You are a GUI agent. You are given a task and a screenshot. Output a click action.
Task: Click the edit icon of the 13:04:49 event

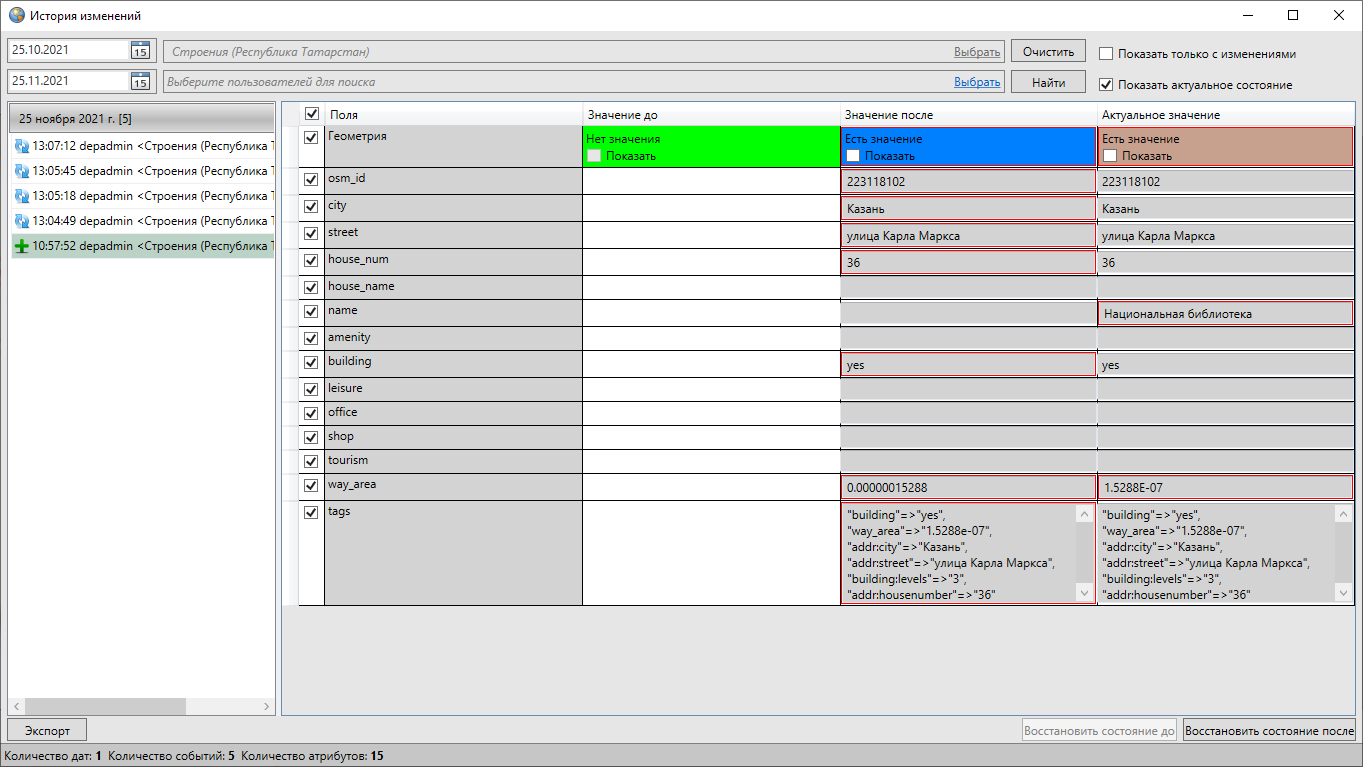click(22, 221)
